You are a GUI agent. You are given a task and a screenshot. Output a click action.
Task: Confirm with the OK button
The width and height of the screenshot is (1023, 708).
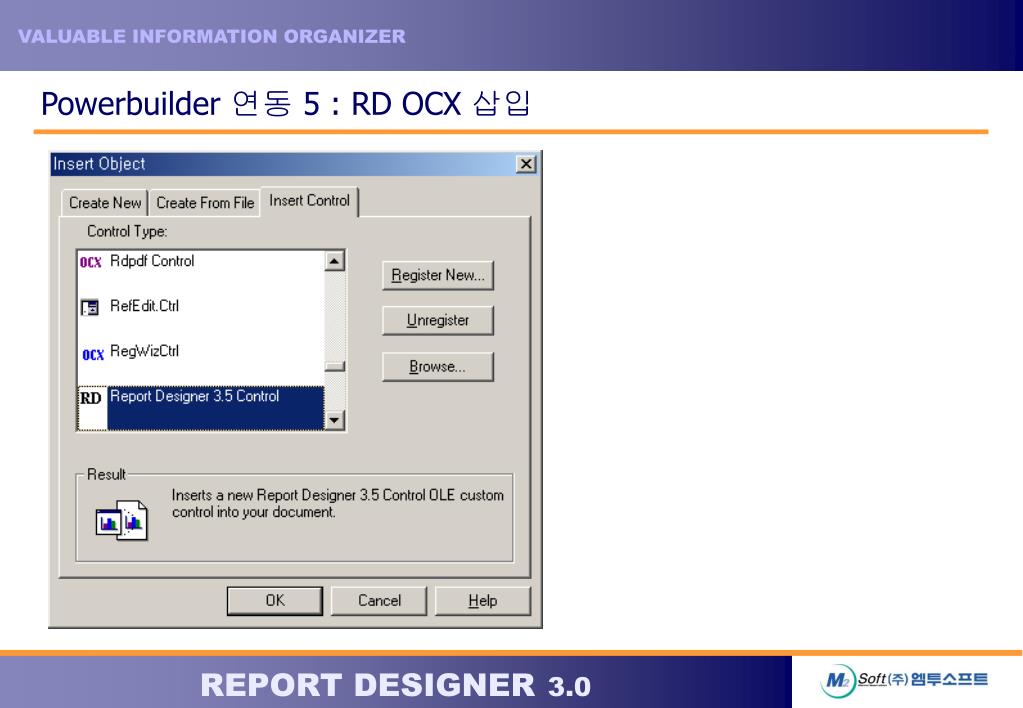point(275,600)
